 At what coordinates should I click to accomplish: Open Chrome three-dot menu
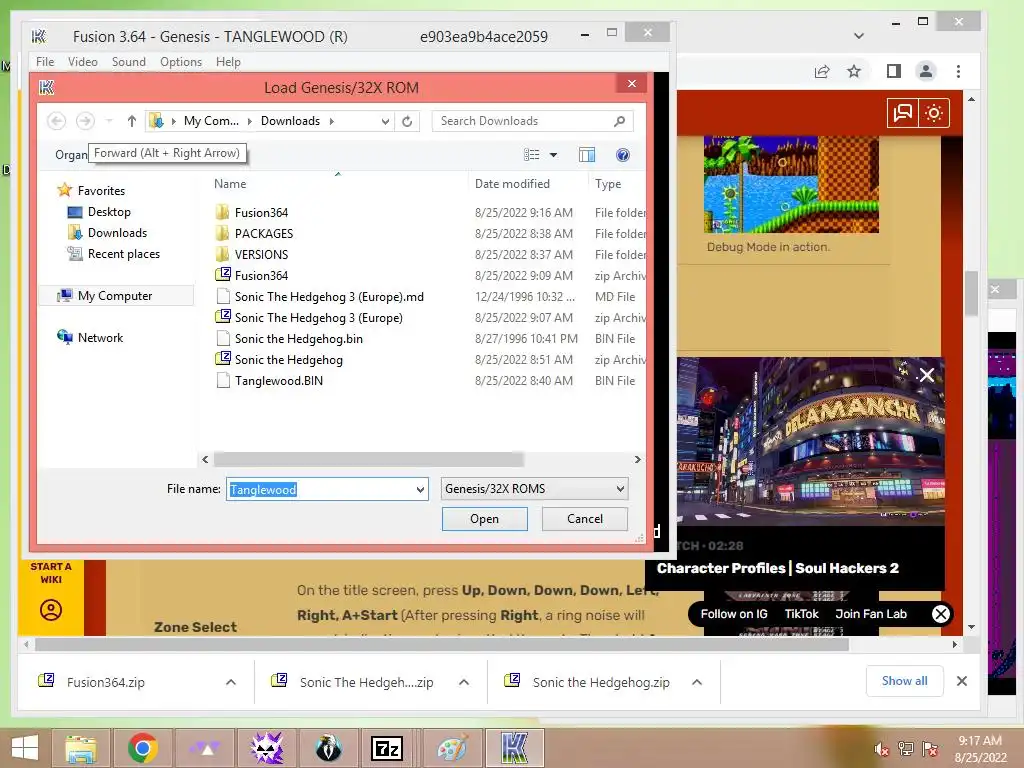(x=958, y=71)
